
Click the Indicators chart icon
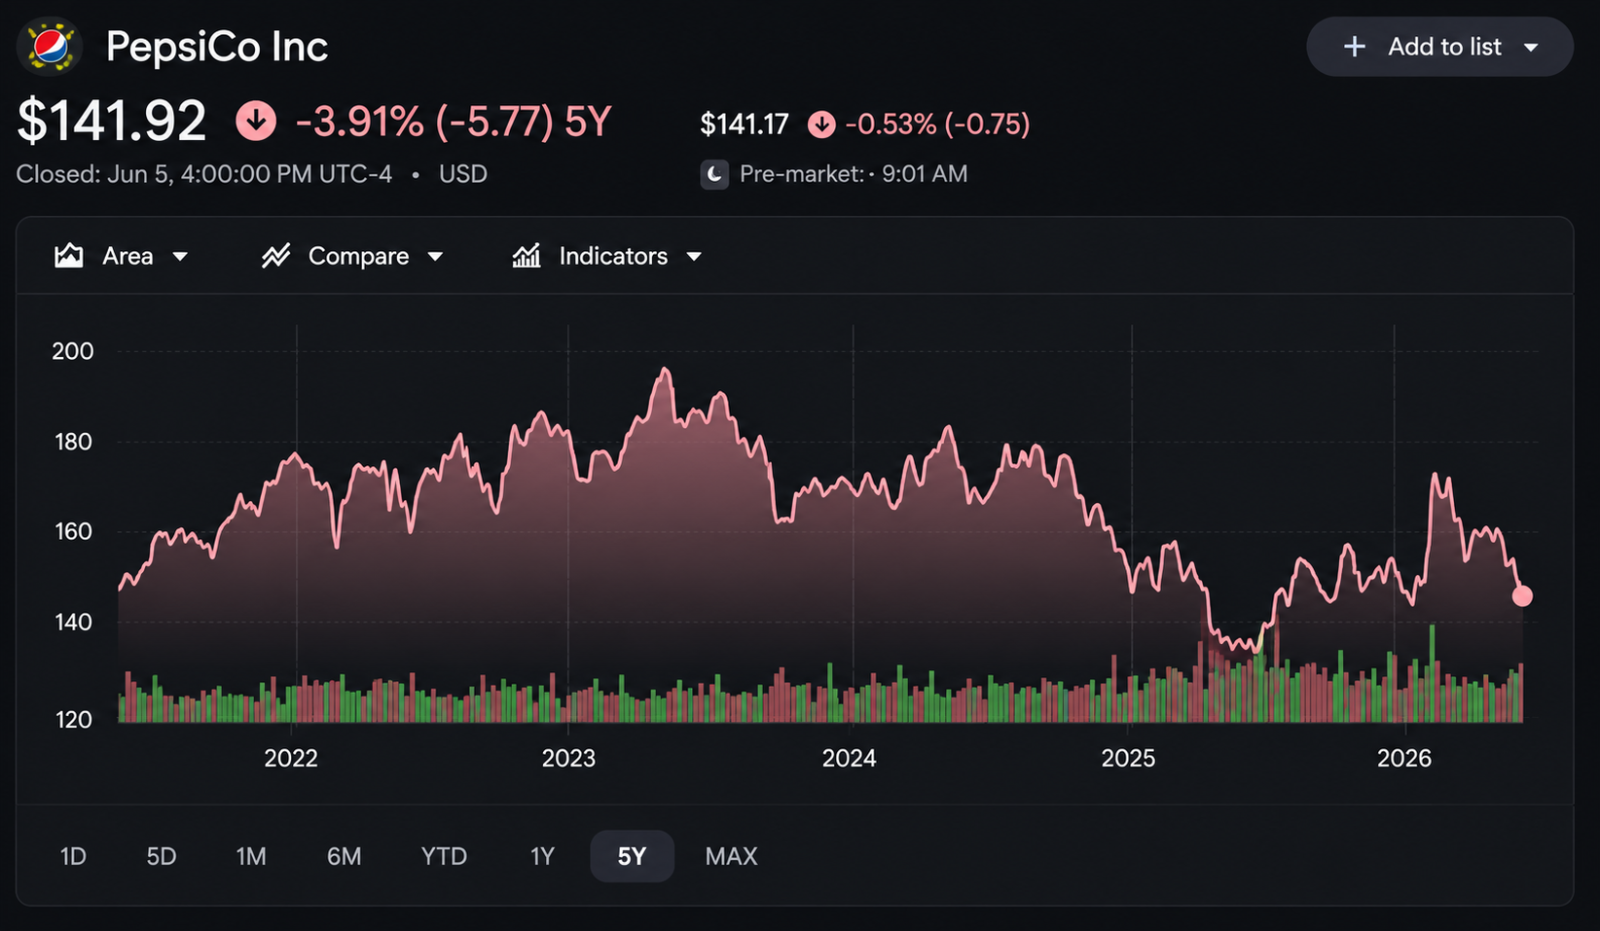point(527,256)
